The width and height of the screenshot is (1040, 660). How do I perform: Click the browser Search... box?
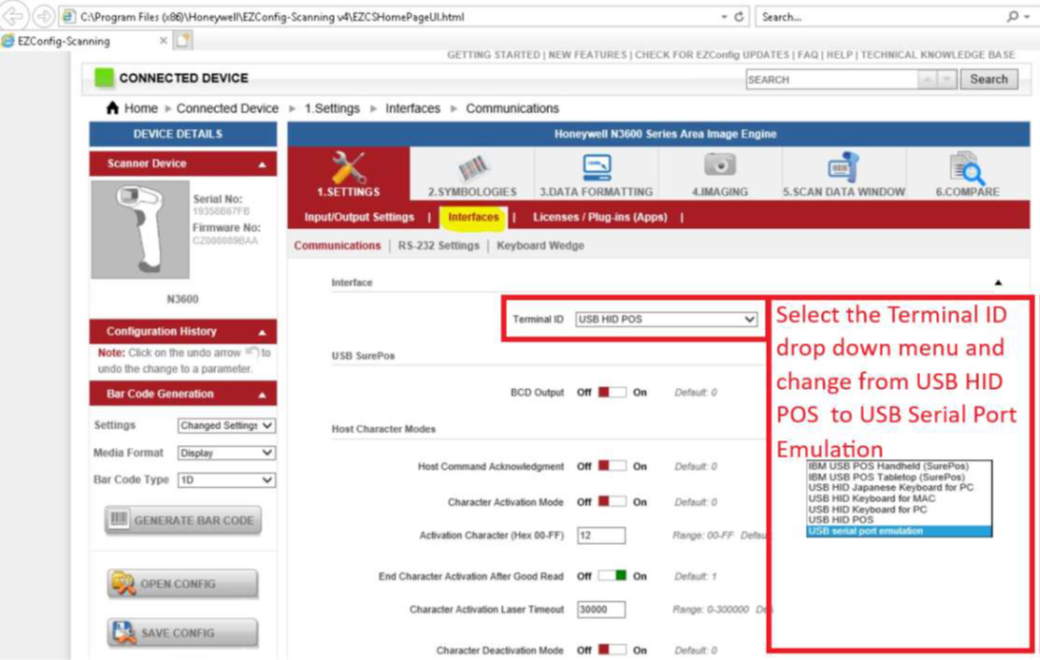(x=879, y=17)
